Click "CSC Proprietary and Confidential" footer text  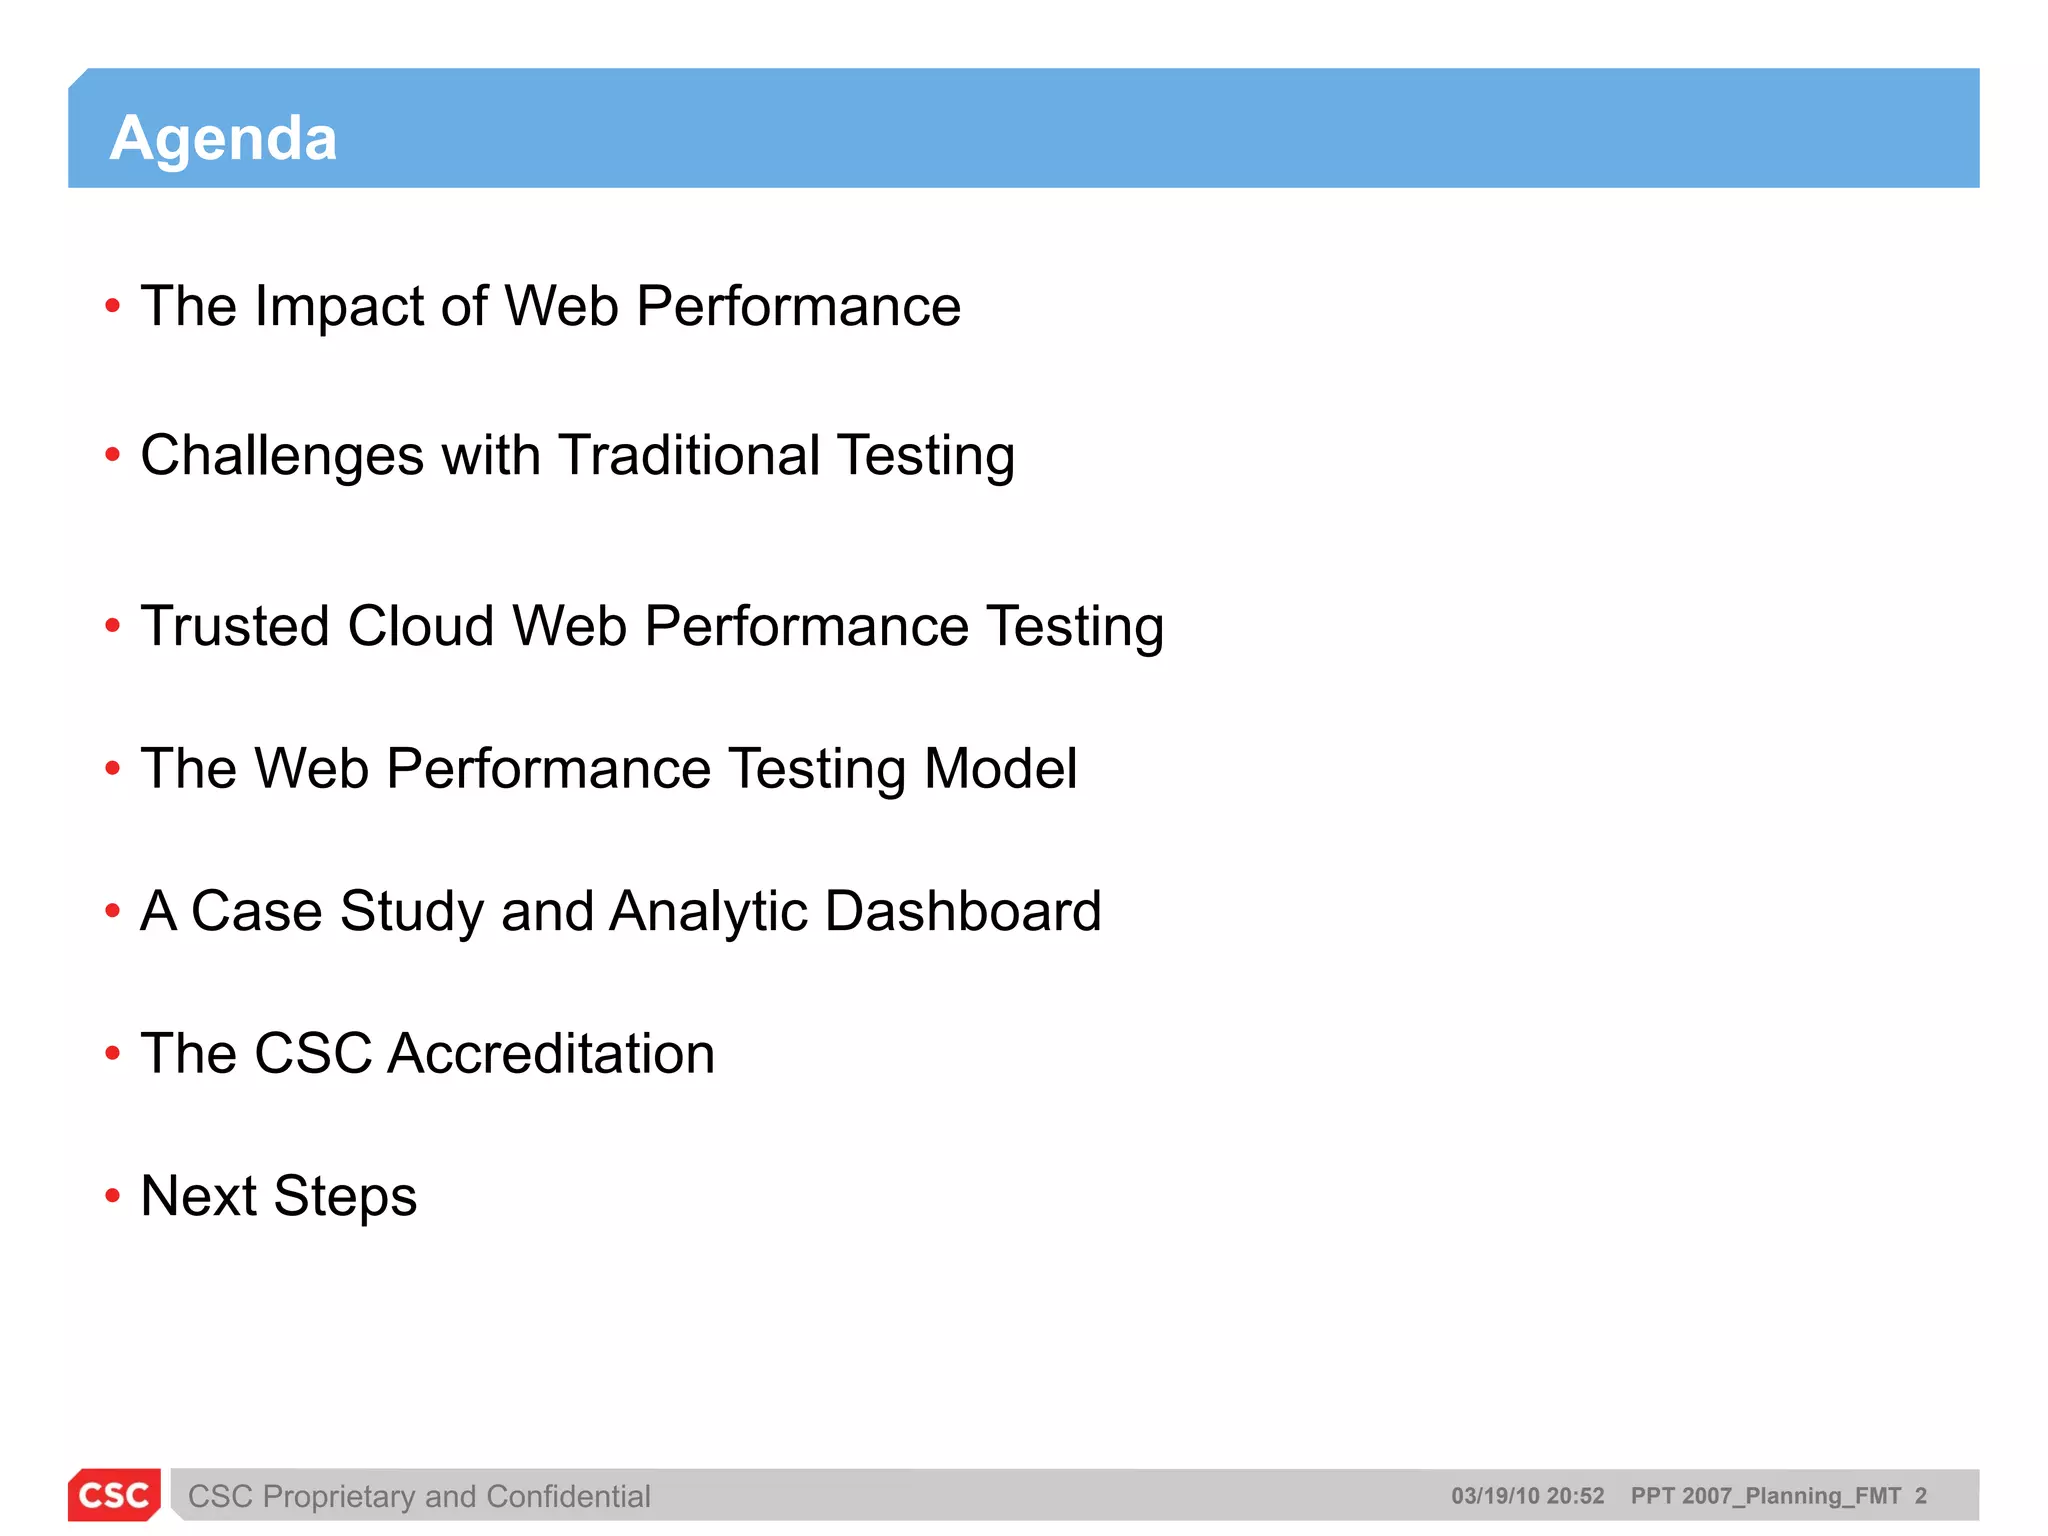[419, 1496]
